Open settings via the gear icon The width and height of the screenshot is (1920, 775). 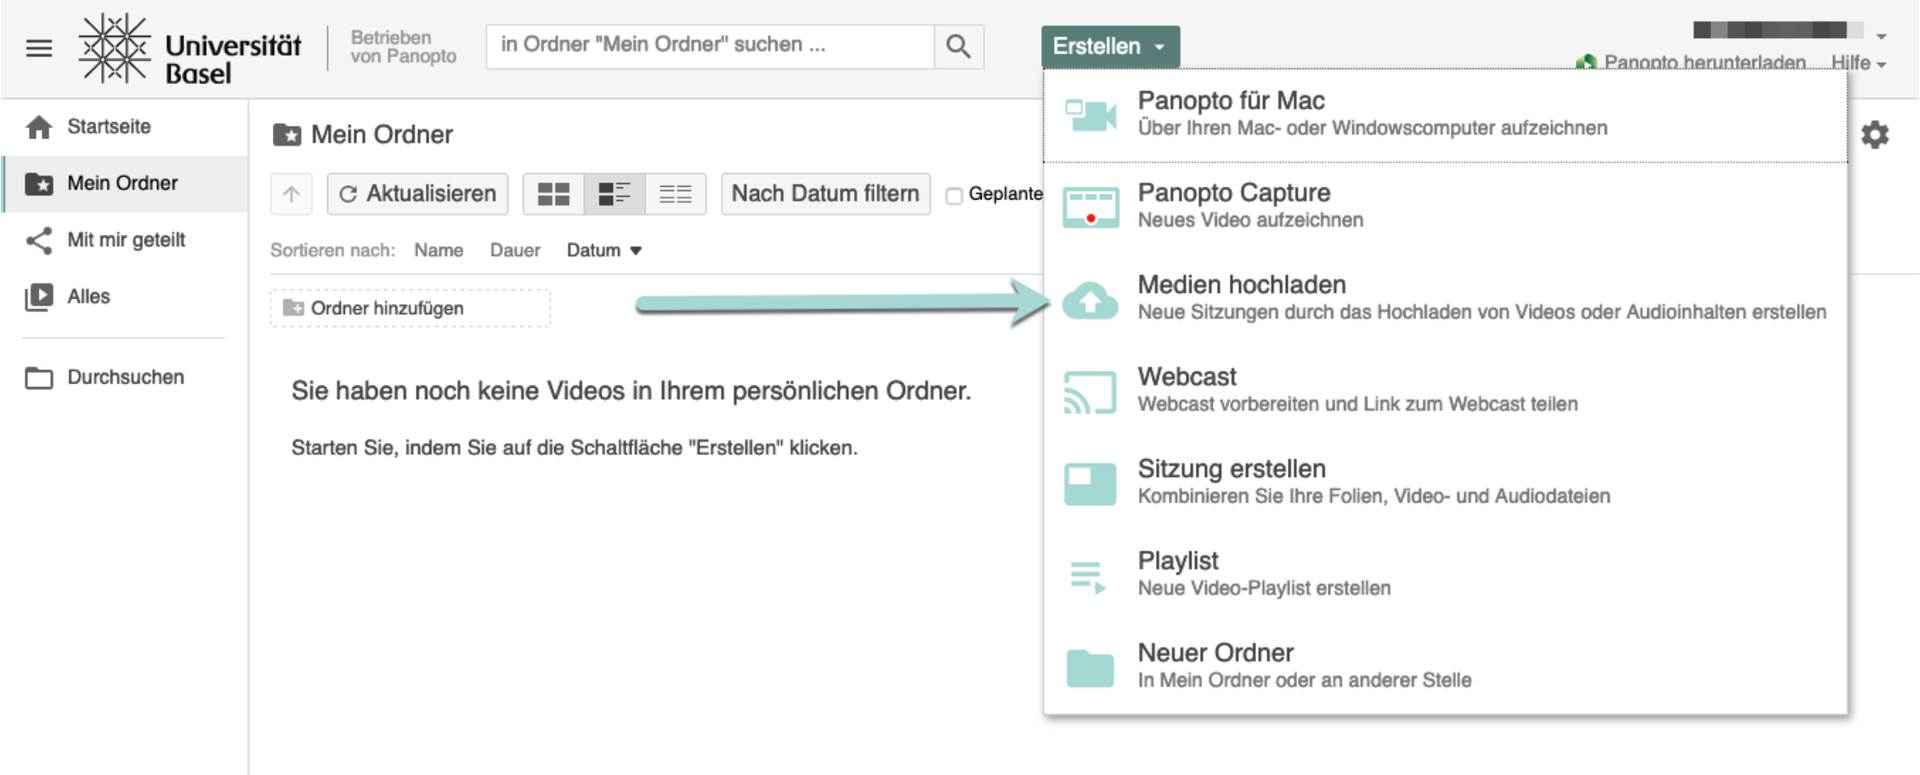1875,134
